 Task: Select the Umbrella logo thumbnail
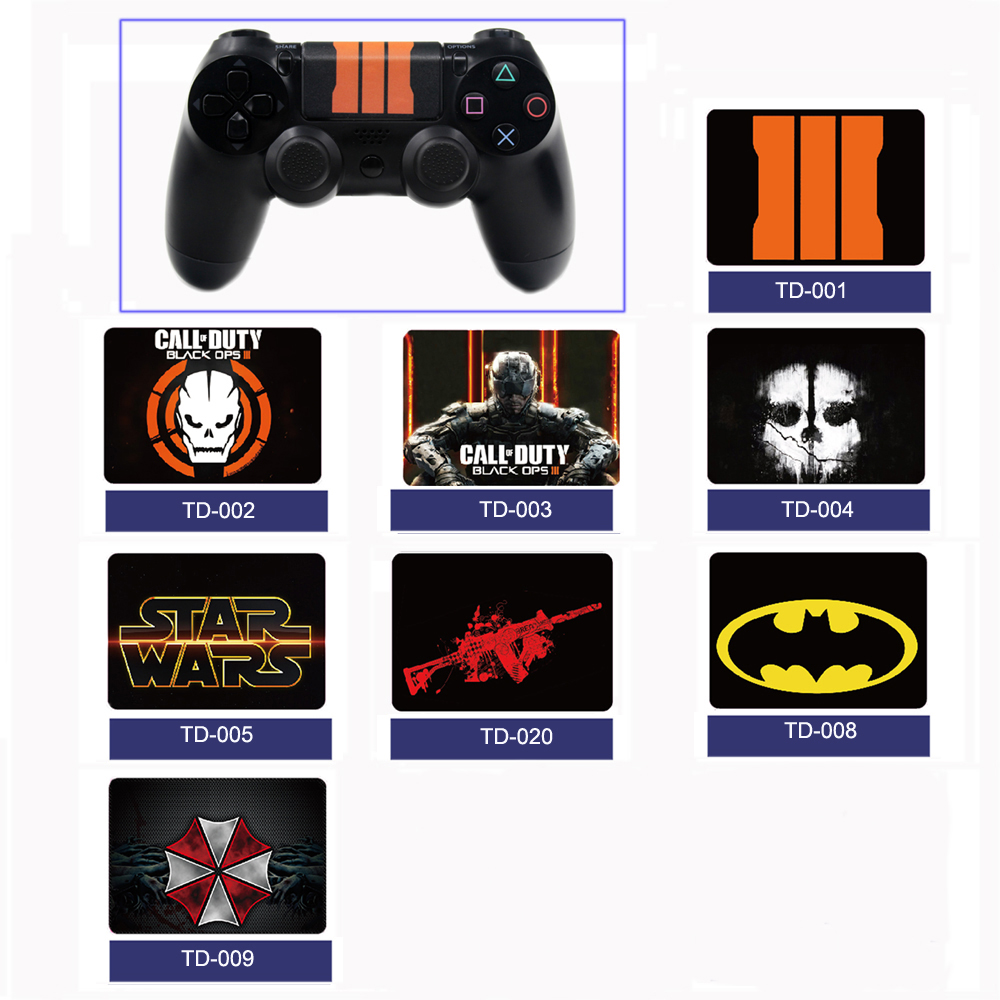click(x=217, y=856)
